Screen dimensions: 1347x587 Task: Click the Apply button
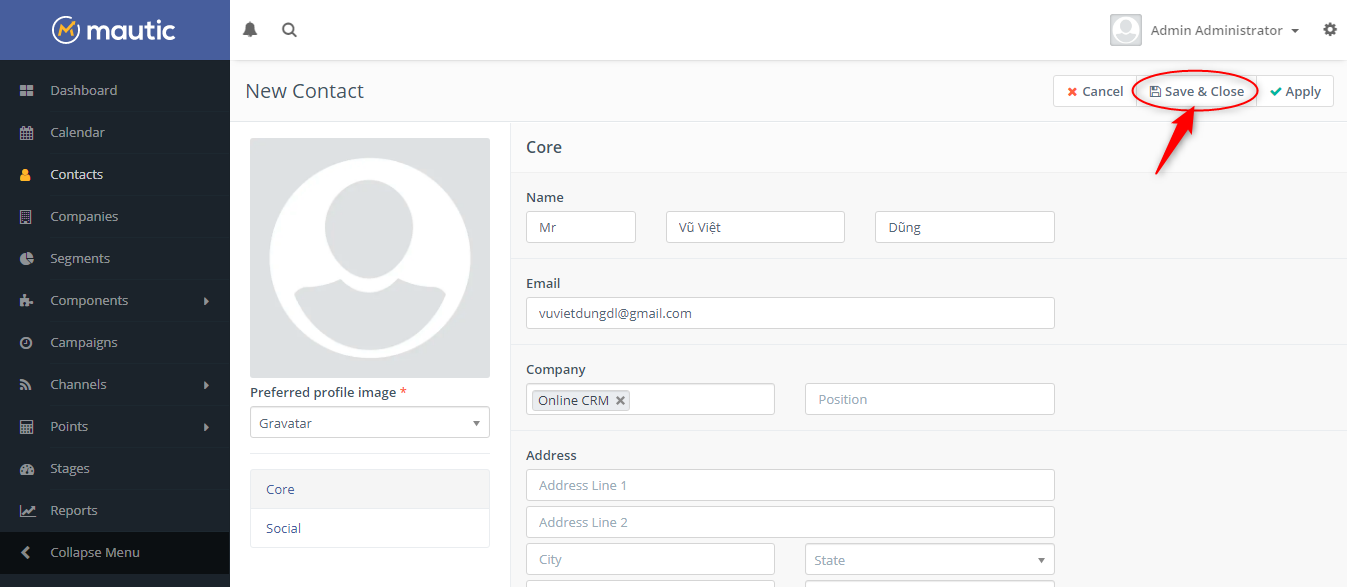pos(1295,91)
